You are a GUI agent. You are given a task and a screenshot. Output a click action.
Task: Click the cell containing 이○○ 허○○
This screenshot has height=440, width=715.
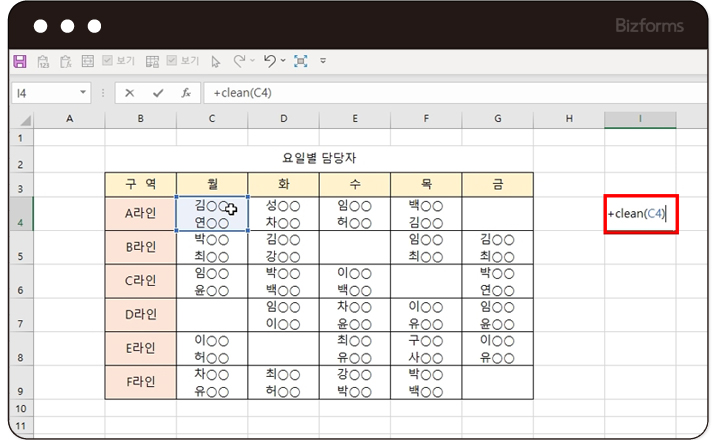point(212,349)
